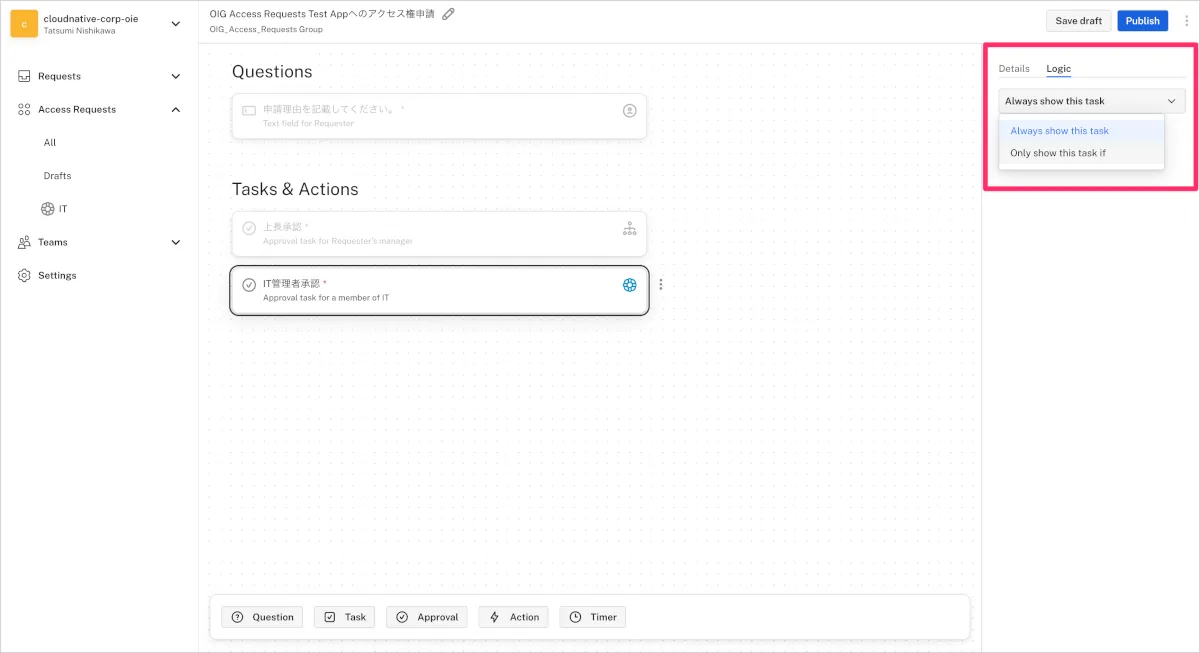Click the check circle on 上長承認 task
Viewport: 1200px width, 653px height.
pyautogui.click(x=249, y=229)
